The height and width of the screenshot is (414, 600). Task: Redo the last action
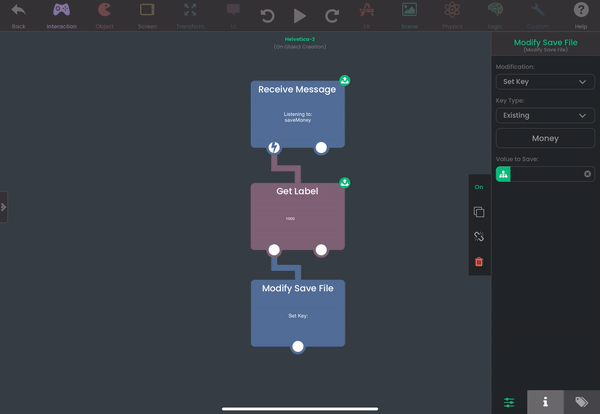point(332,16)
